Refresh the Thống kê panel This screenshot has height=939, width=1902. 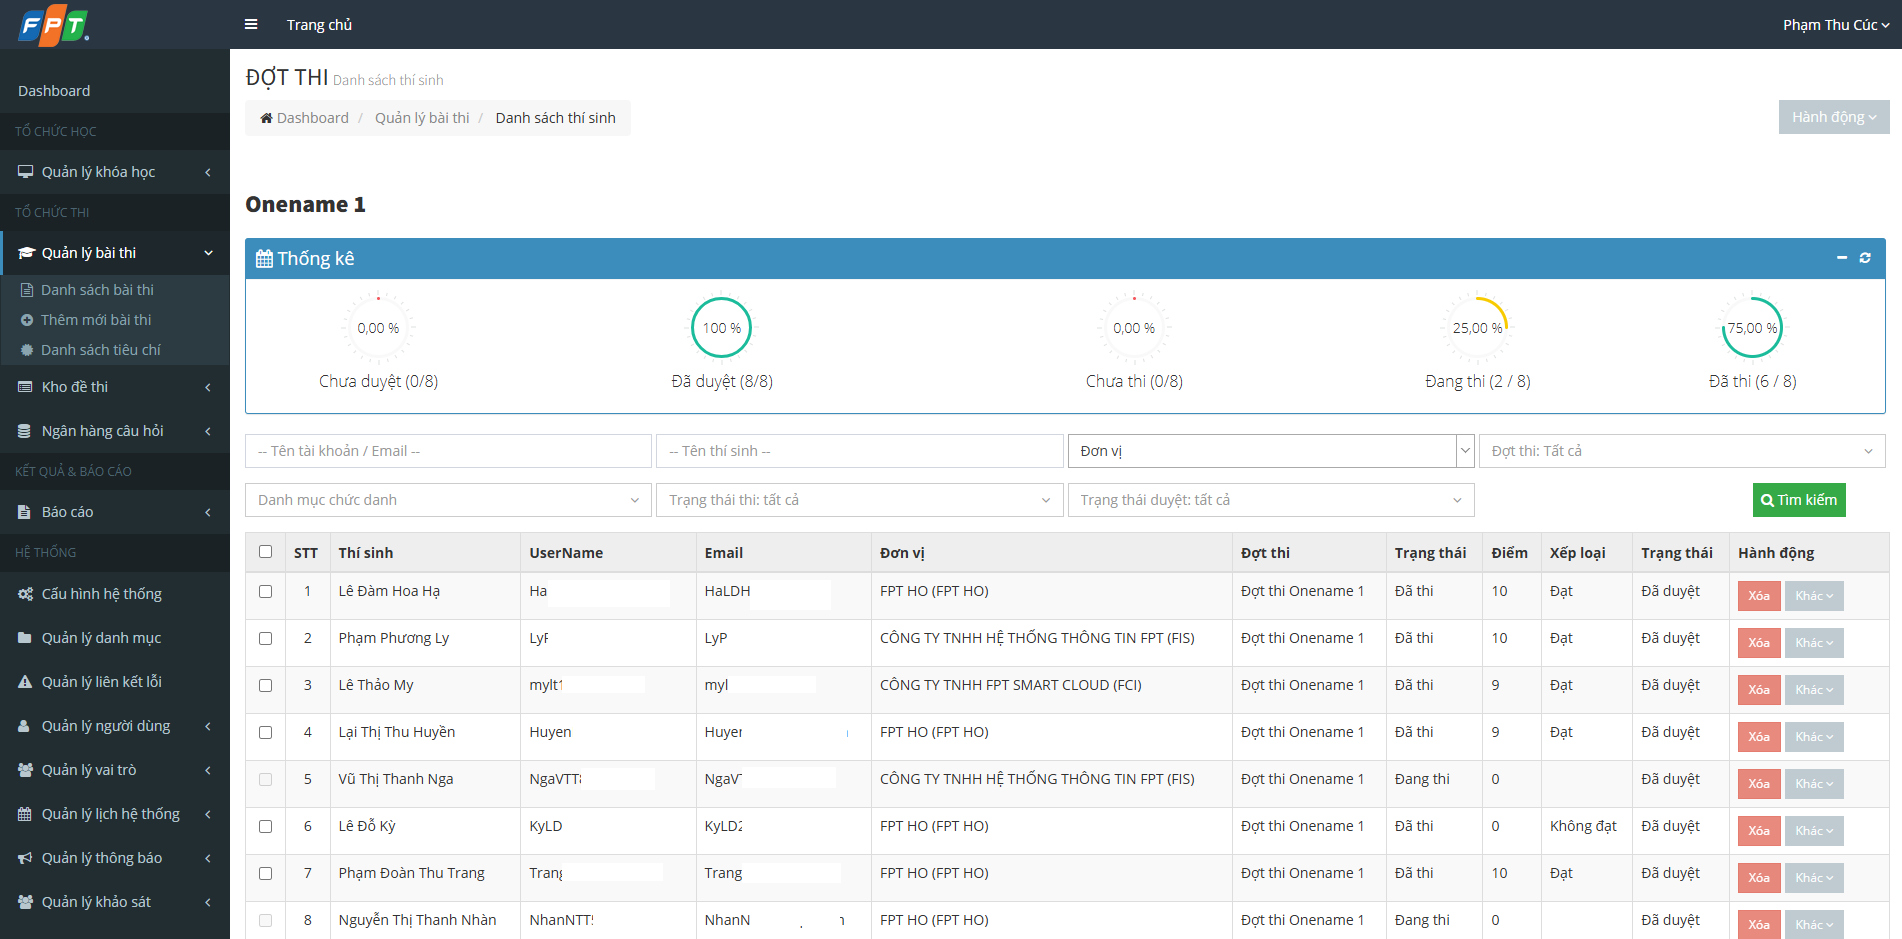pyautogui.click(x=1865, y=258)
